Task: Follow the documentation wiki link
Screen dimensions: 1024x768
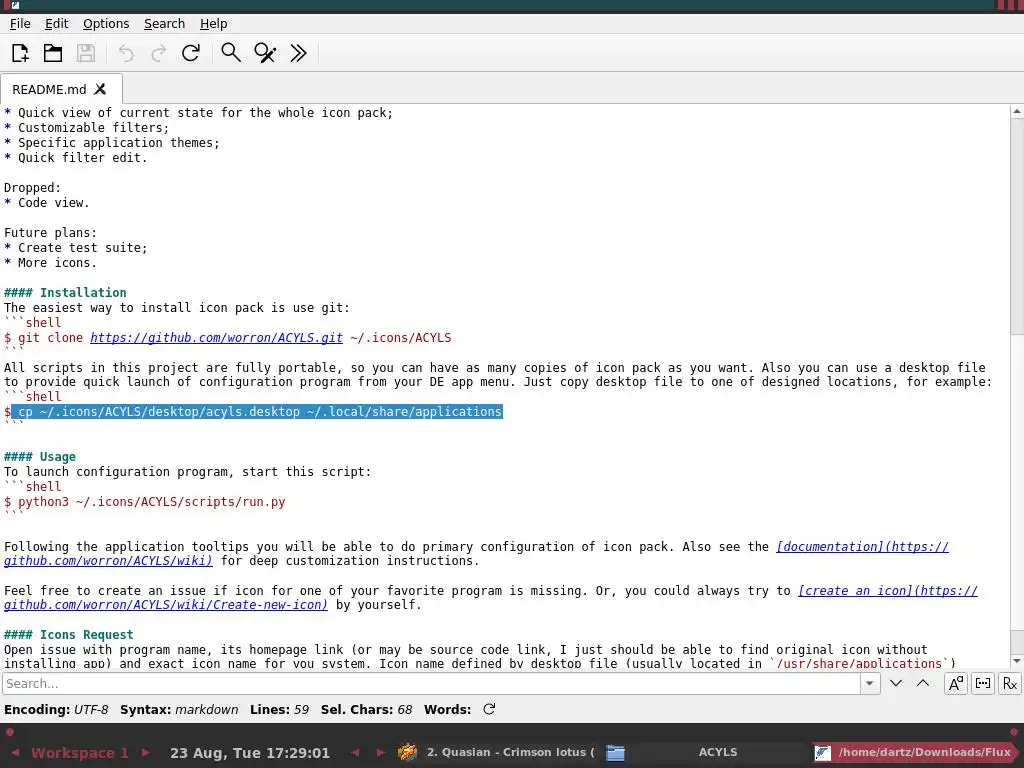Action: click(863, 547)
